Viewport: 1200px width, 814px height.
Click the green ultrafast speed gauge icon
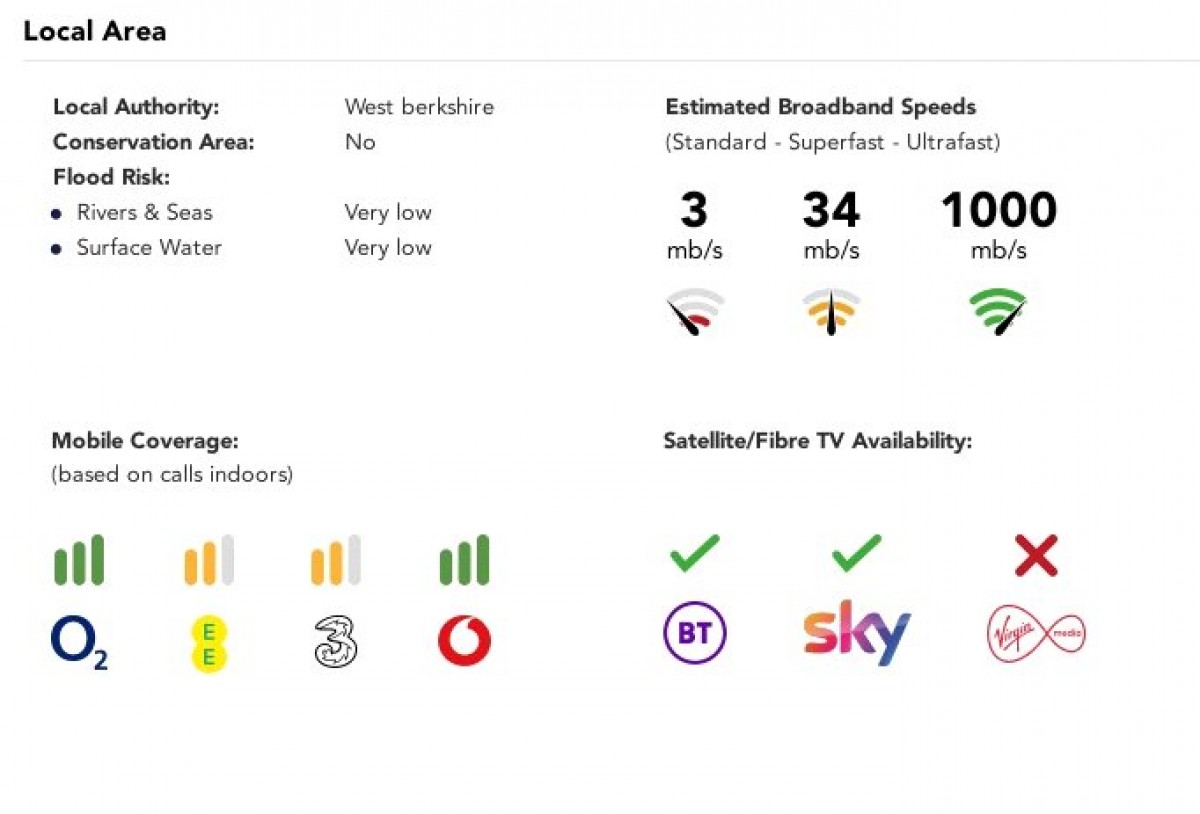998,312
